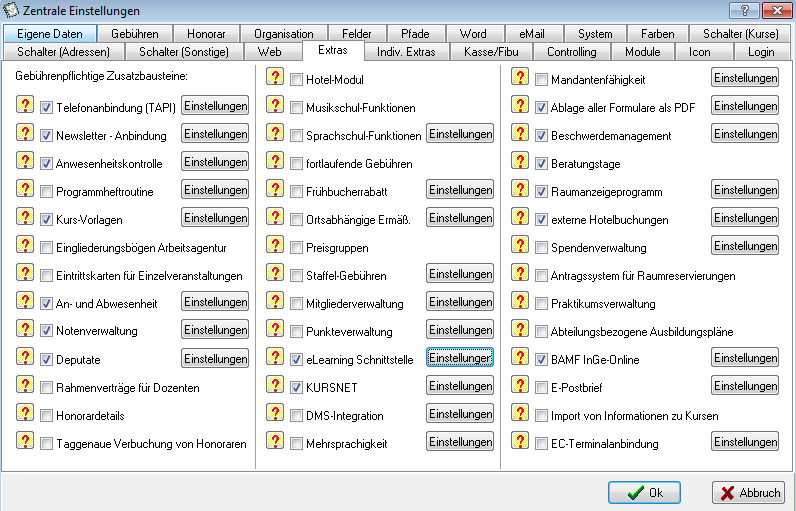Go to the Schalter (Adressen) tab
This screenshot has width=796, height=511.
pyautogui.click(x=63, y=52)
